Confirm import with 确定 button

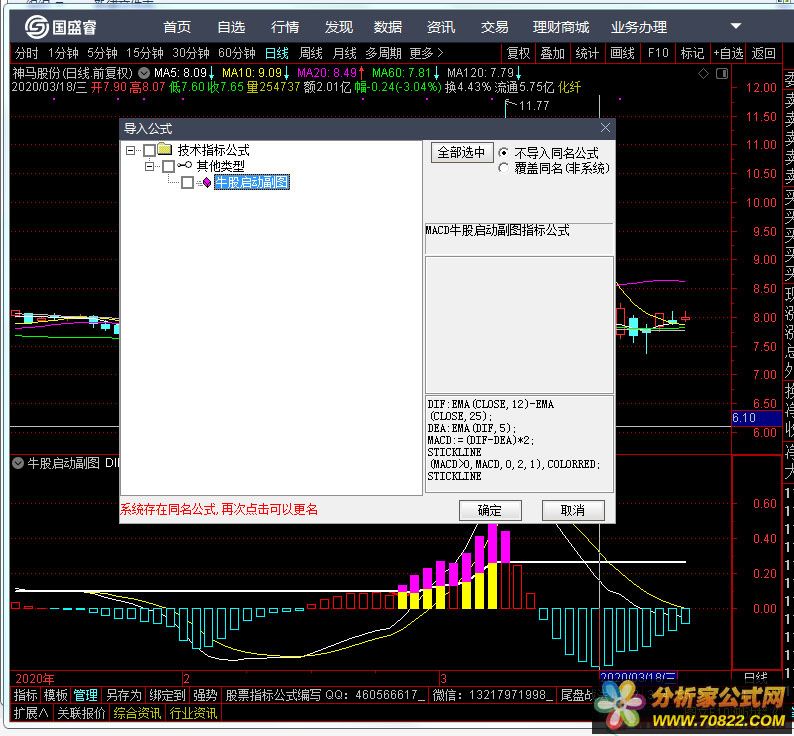[x=490, y=510]
